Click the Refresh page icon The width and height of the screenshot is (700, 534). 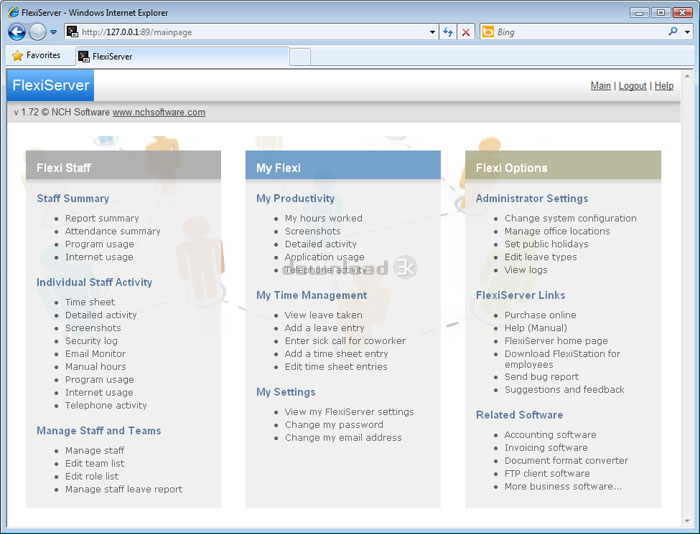click(448, 32)
